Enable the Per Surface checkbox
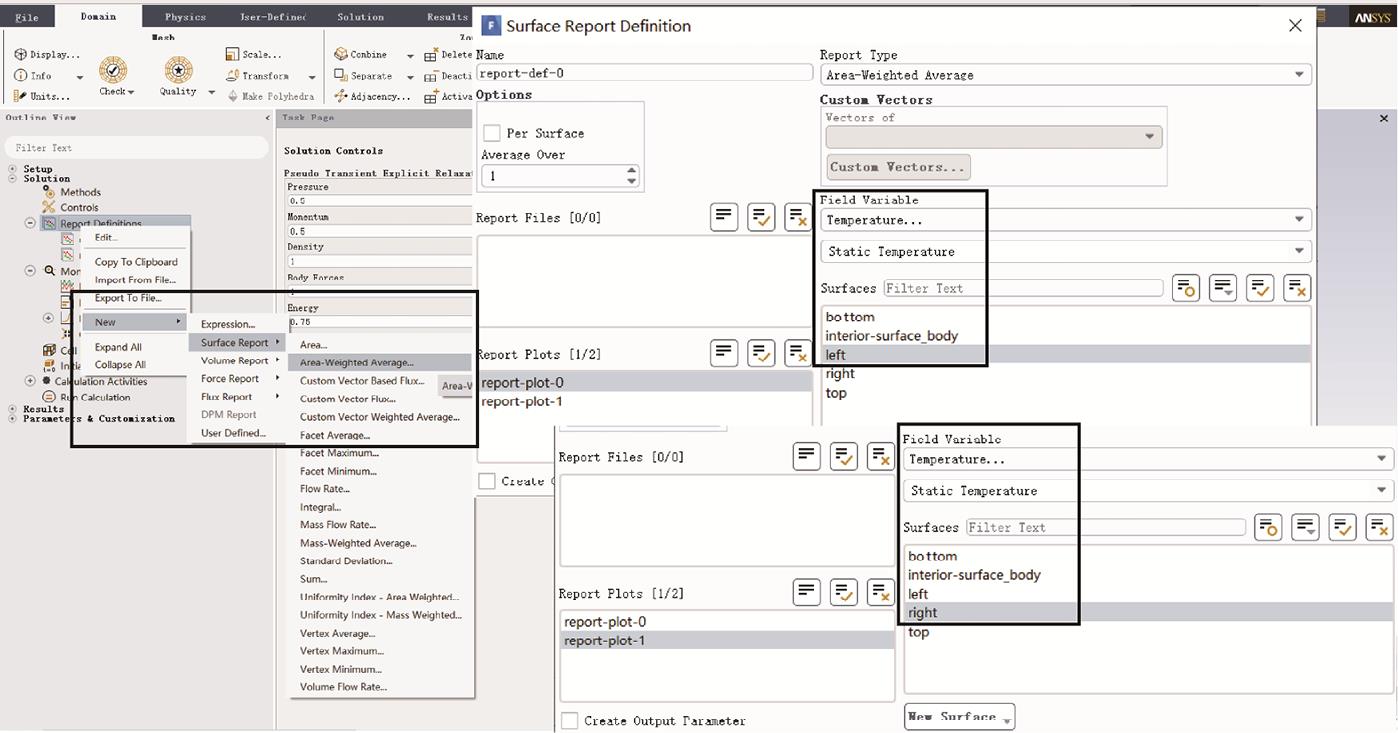 pyautogui.click(x=492, y=133)
